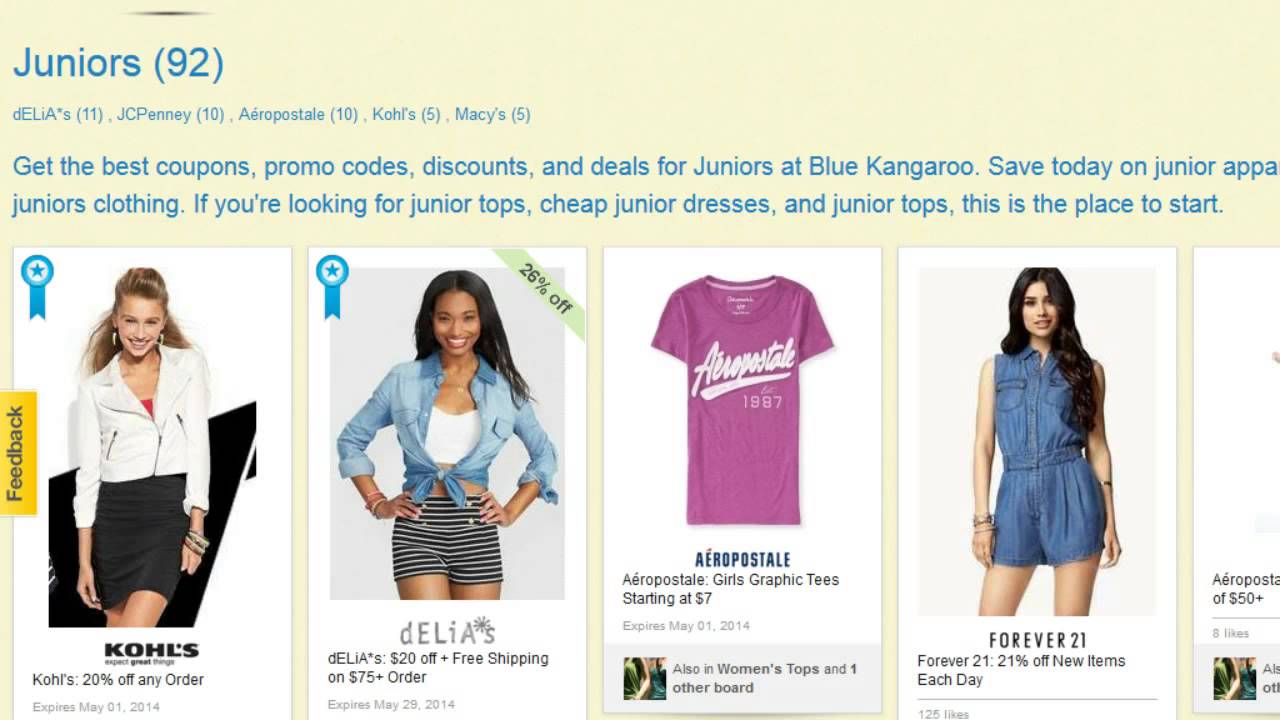1280x720 pixels.
Task: Open the yellow Feedback side tab
Action: [18, 453]
